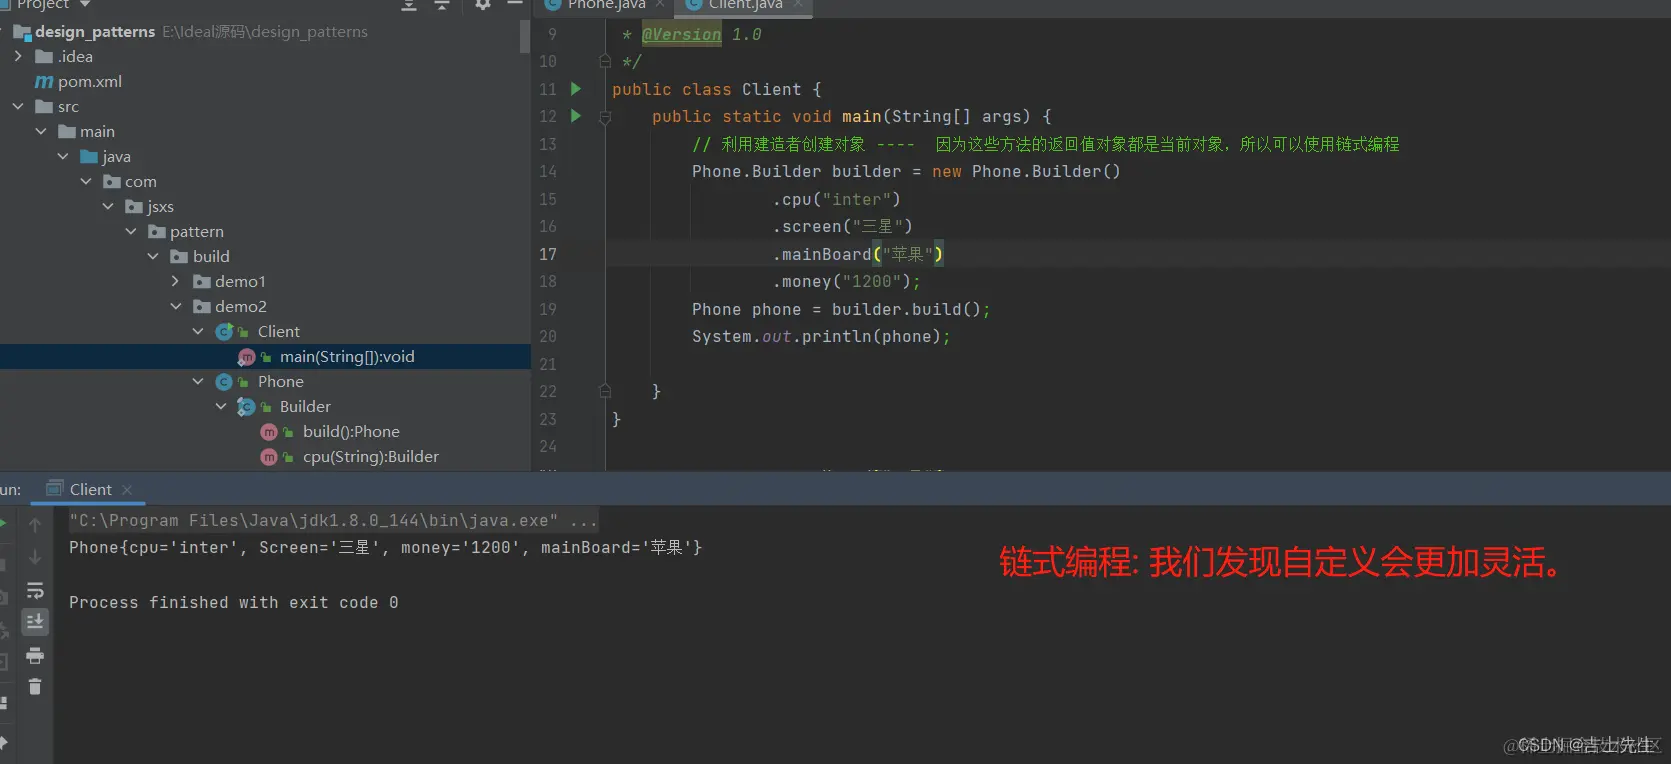
Task: Close the Client.java tab
Action: point(798,4)
